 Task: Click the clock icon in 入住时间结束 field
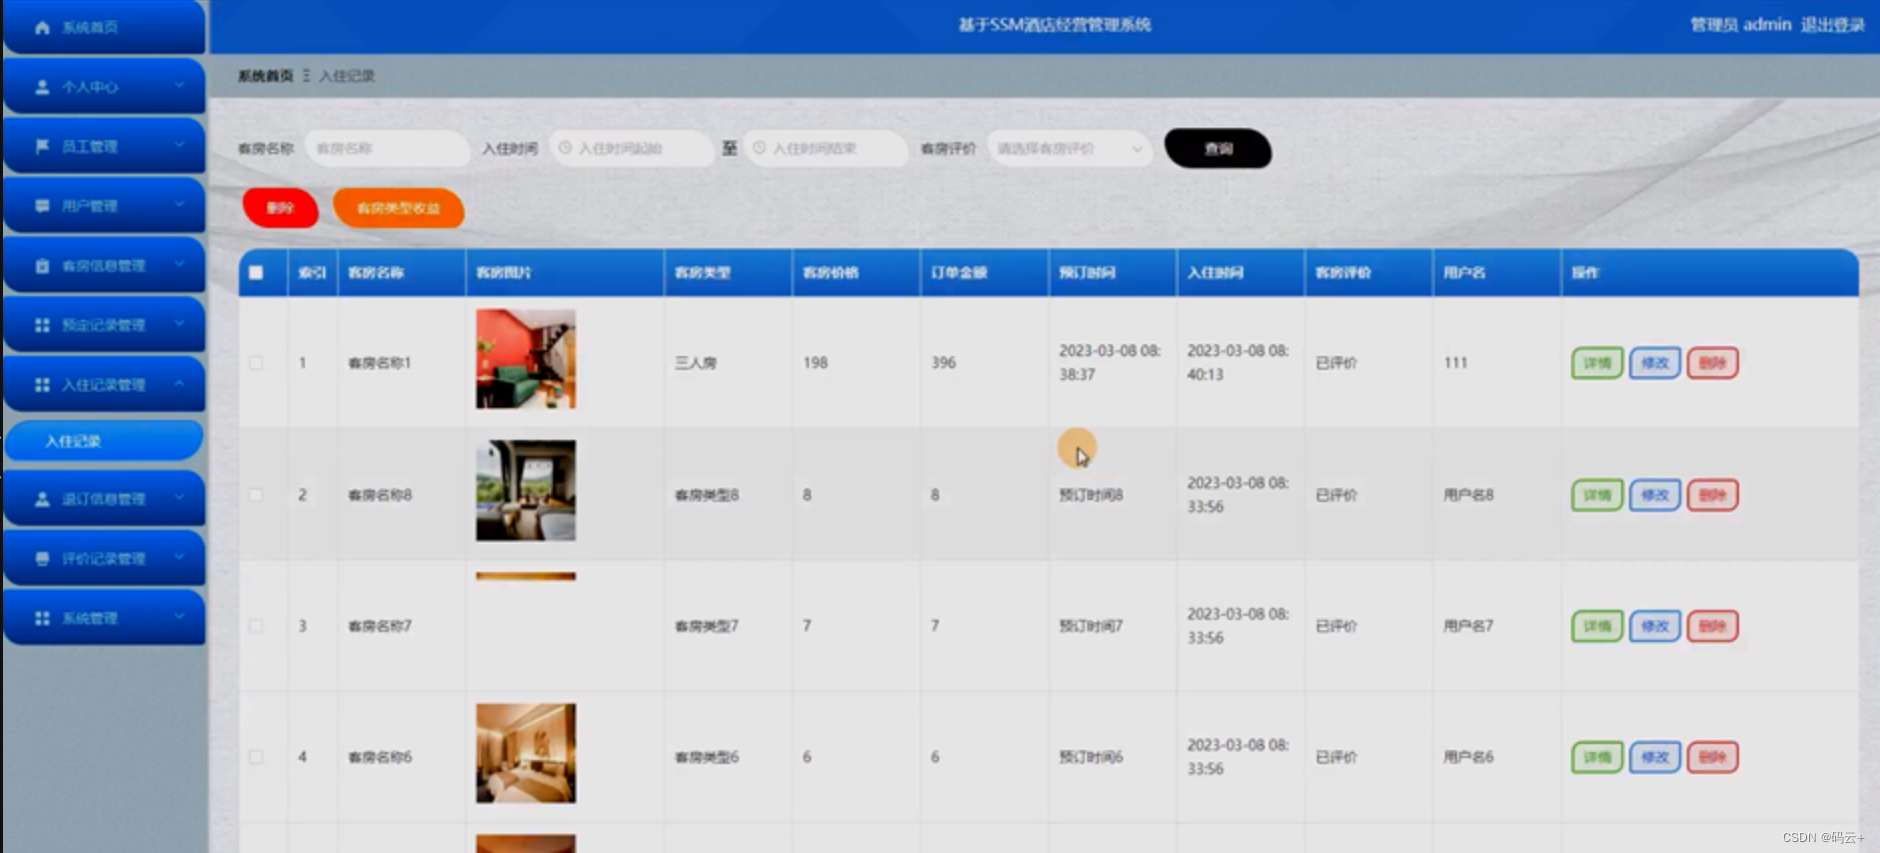[x=759, y=148]
